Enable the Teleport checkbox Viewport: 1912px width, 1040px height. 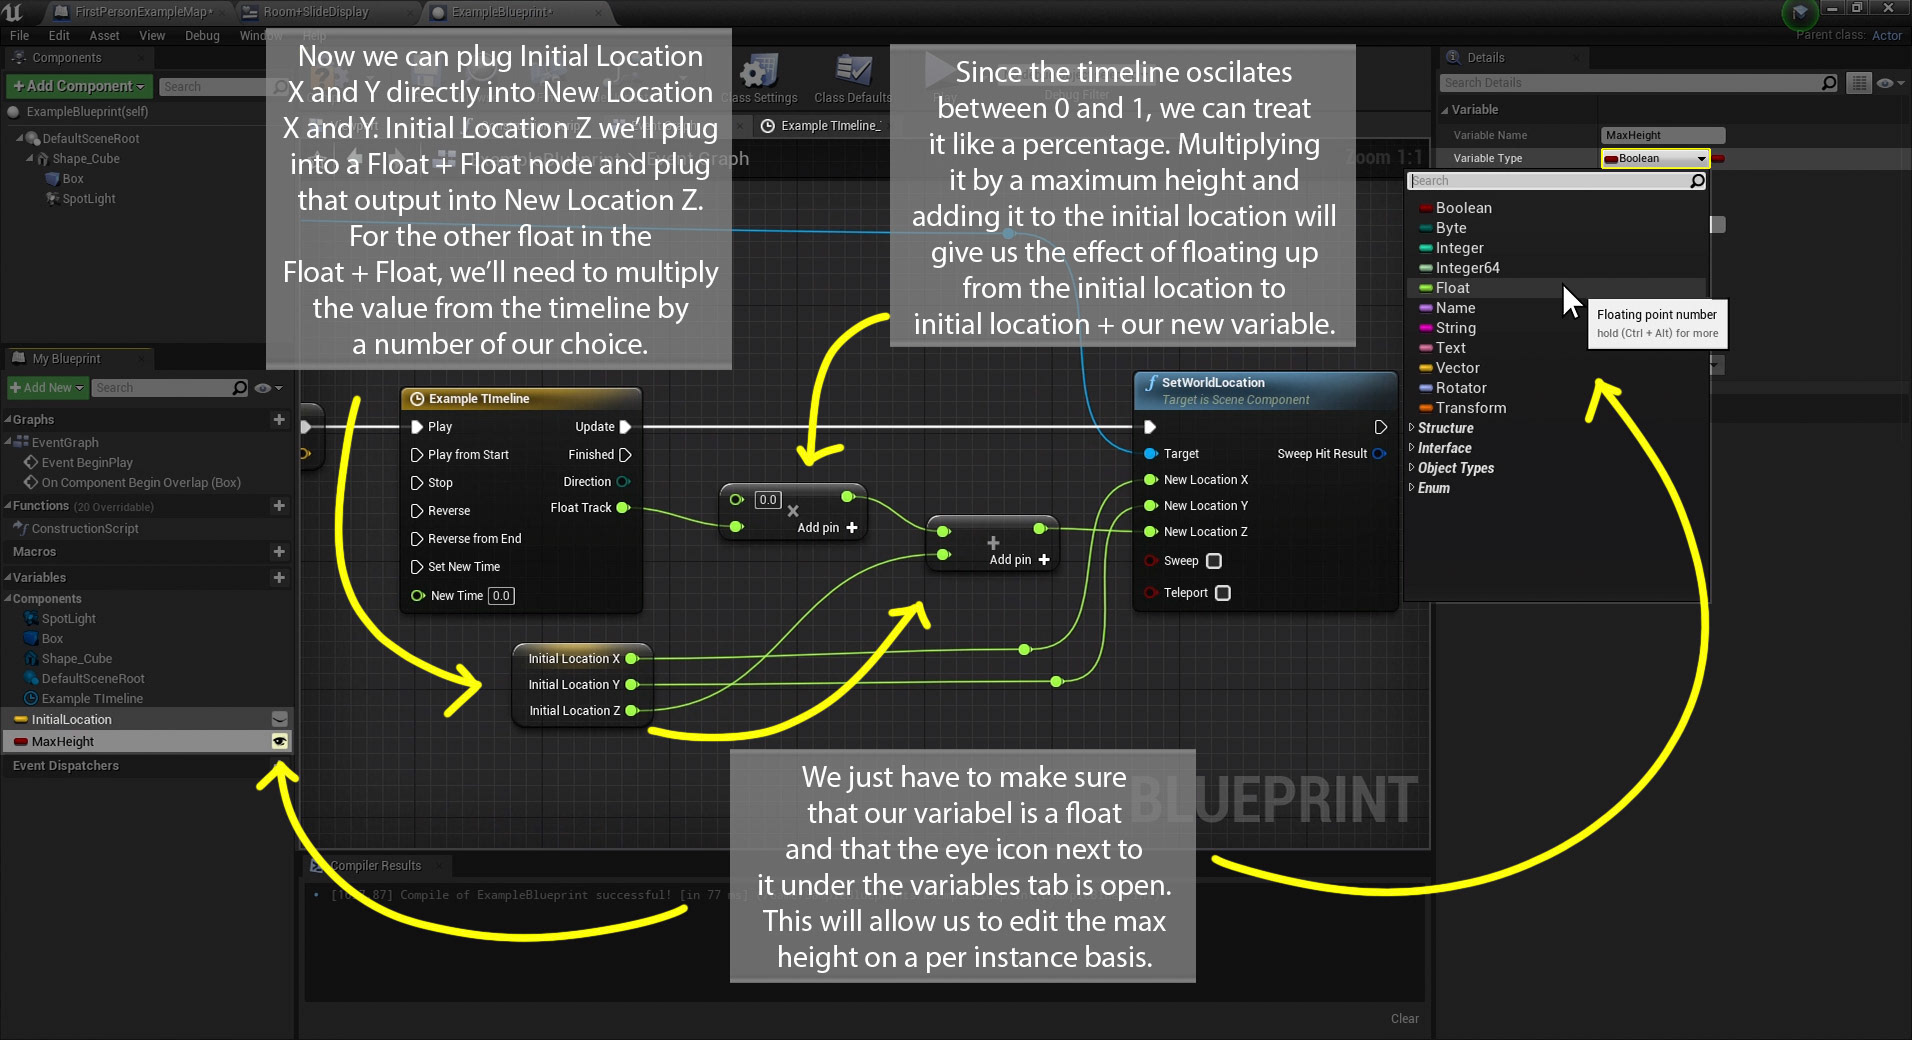click(1223, 593)
